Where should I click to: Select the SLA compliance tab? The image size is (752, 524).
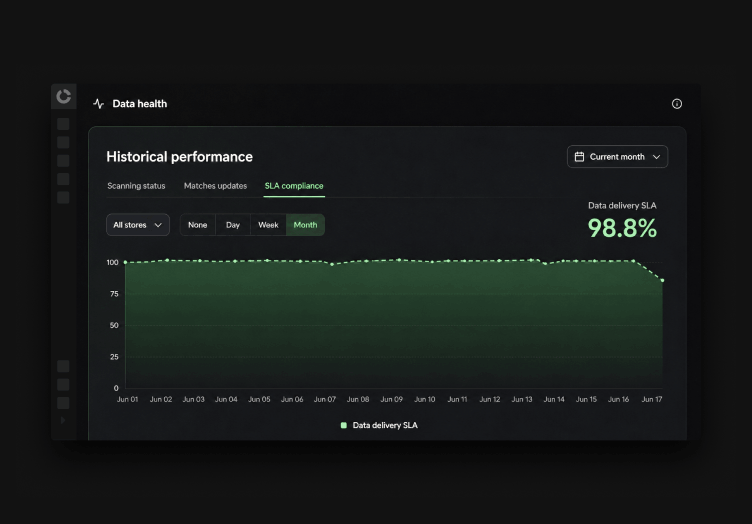pos(294,186)
